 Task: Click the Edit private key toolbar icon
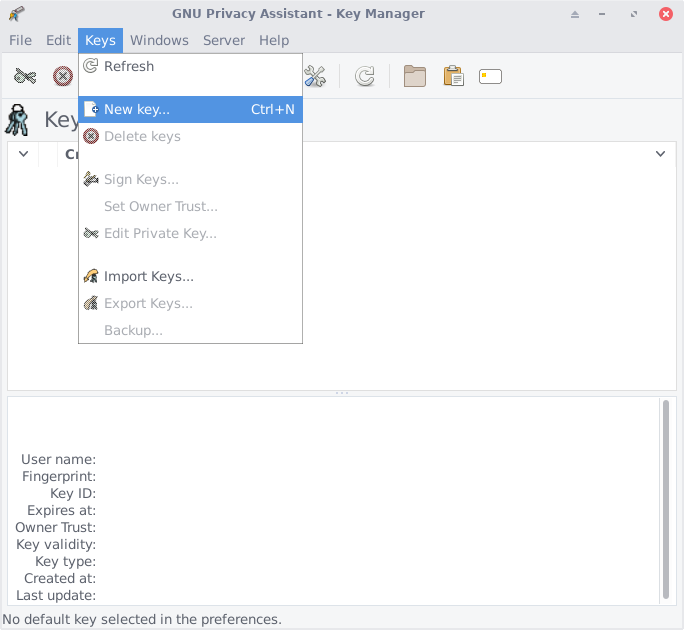click(25, 76)
